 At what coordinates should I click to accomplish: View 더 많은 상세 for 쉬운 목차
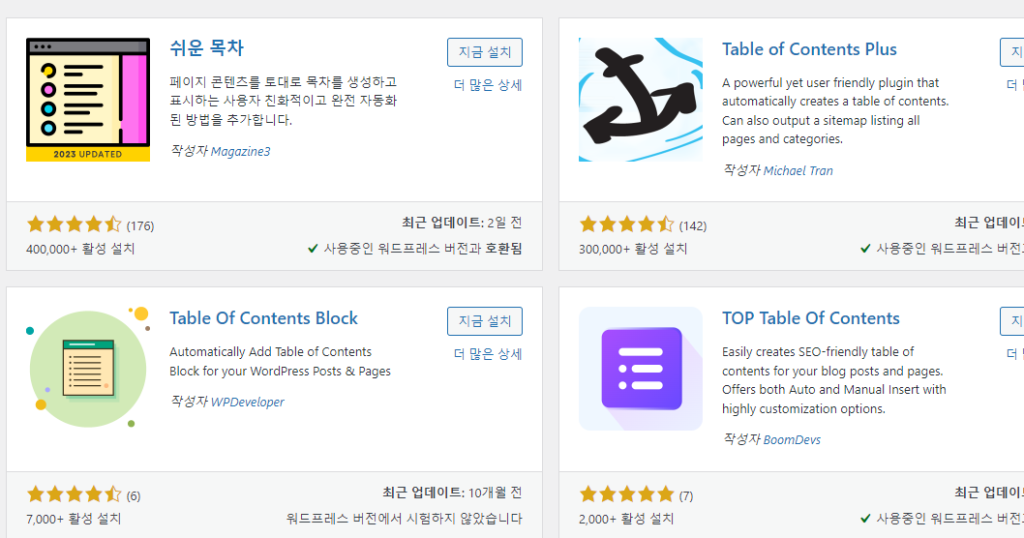(488, 85)
